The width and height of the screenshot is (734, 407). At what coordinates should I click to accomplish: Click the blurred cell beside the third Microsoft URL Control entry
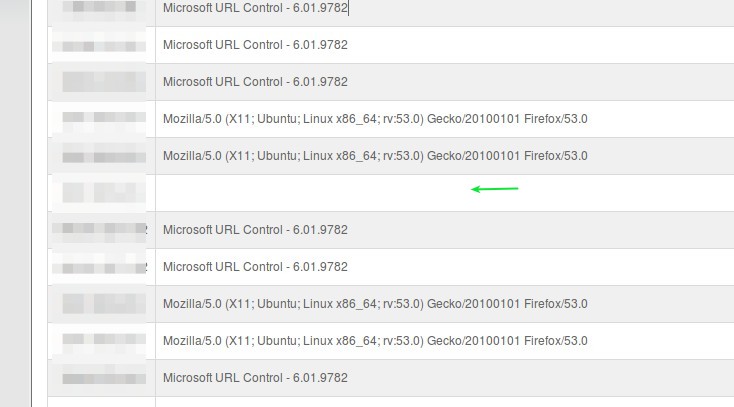click(102, 82)
